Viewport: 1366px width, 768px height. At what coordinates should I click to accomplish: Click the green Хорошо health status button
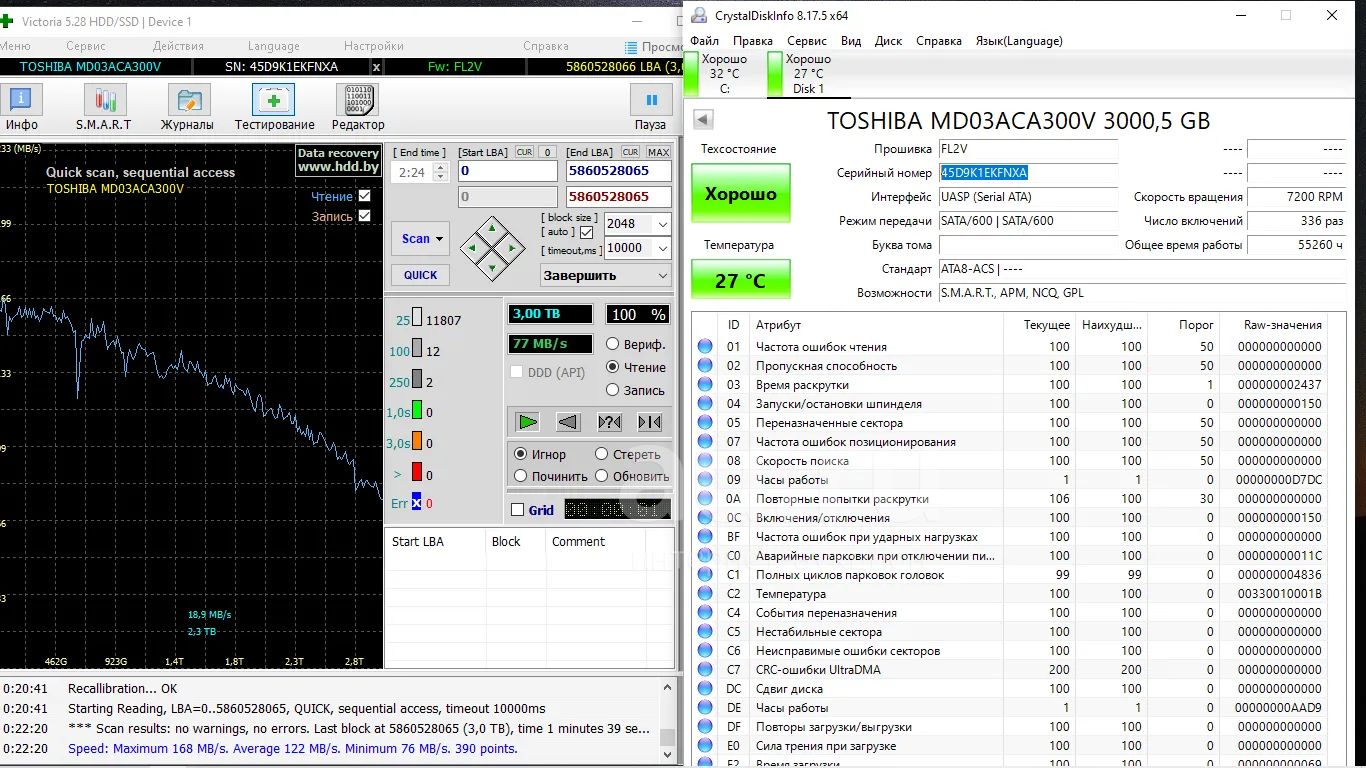point(740,194)
